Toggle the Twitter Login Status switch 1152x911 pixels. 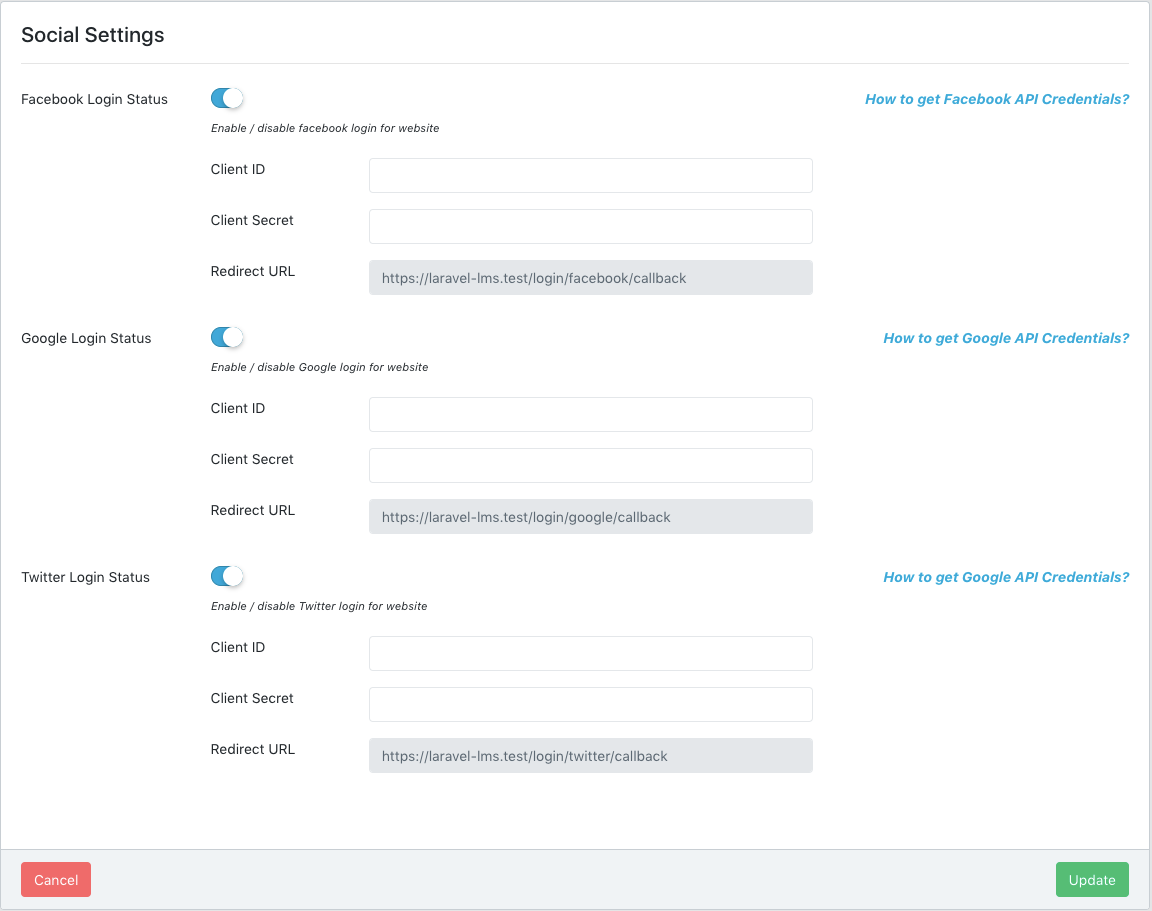[227, 576]
